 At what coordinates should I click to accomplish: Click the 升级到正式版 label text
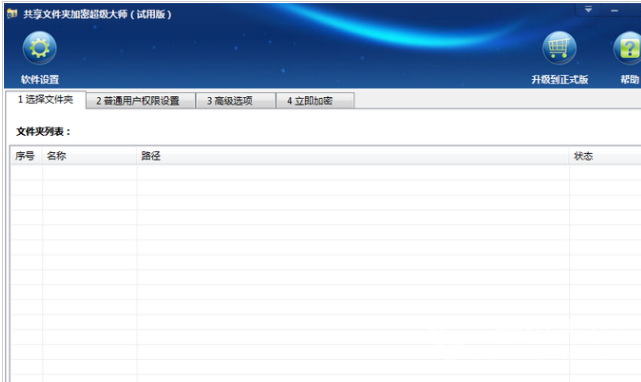coord(560,79)
